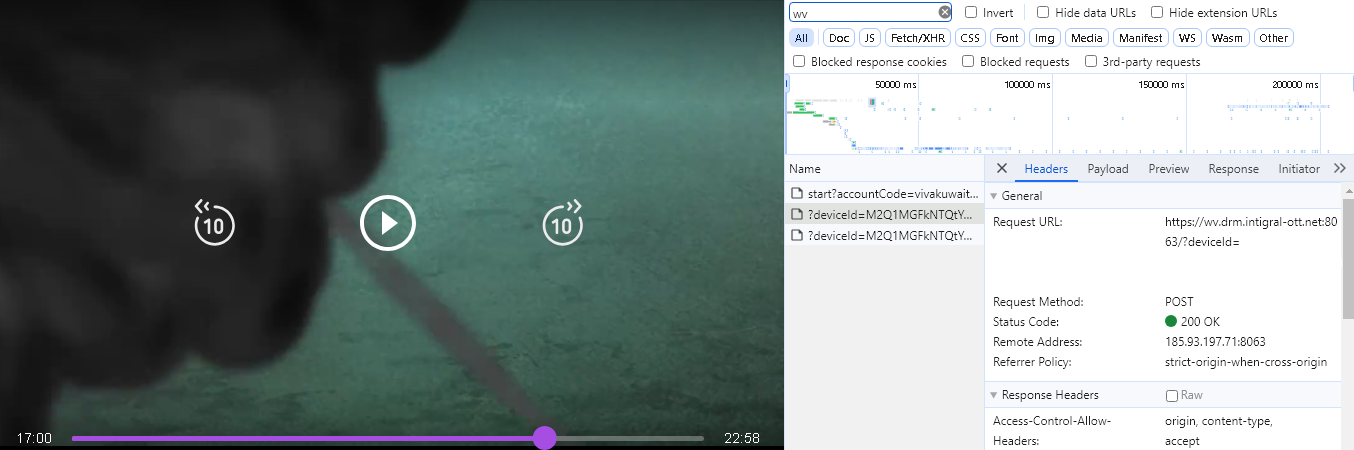This screenshot has height=450, width=1354.
Task: Clear the 'wv' filter text
Action: [945, 13]
